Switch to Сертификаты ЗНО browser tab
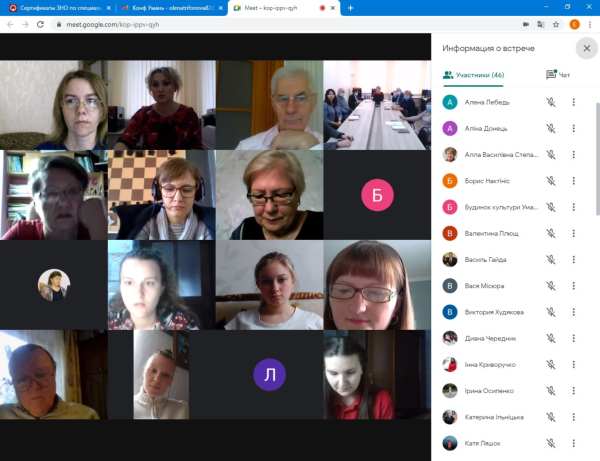600x461 pixels. (x=55, y=7)
